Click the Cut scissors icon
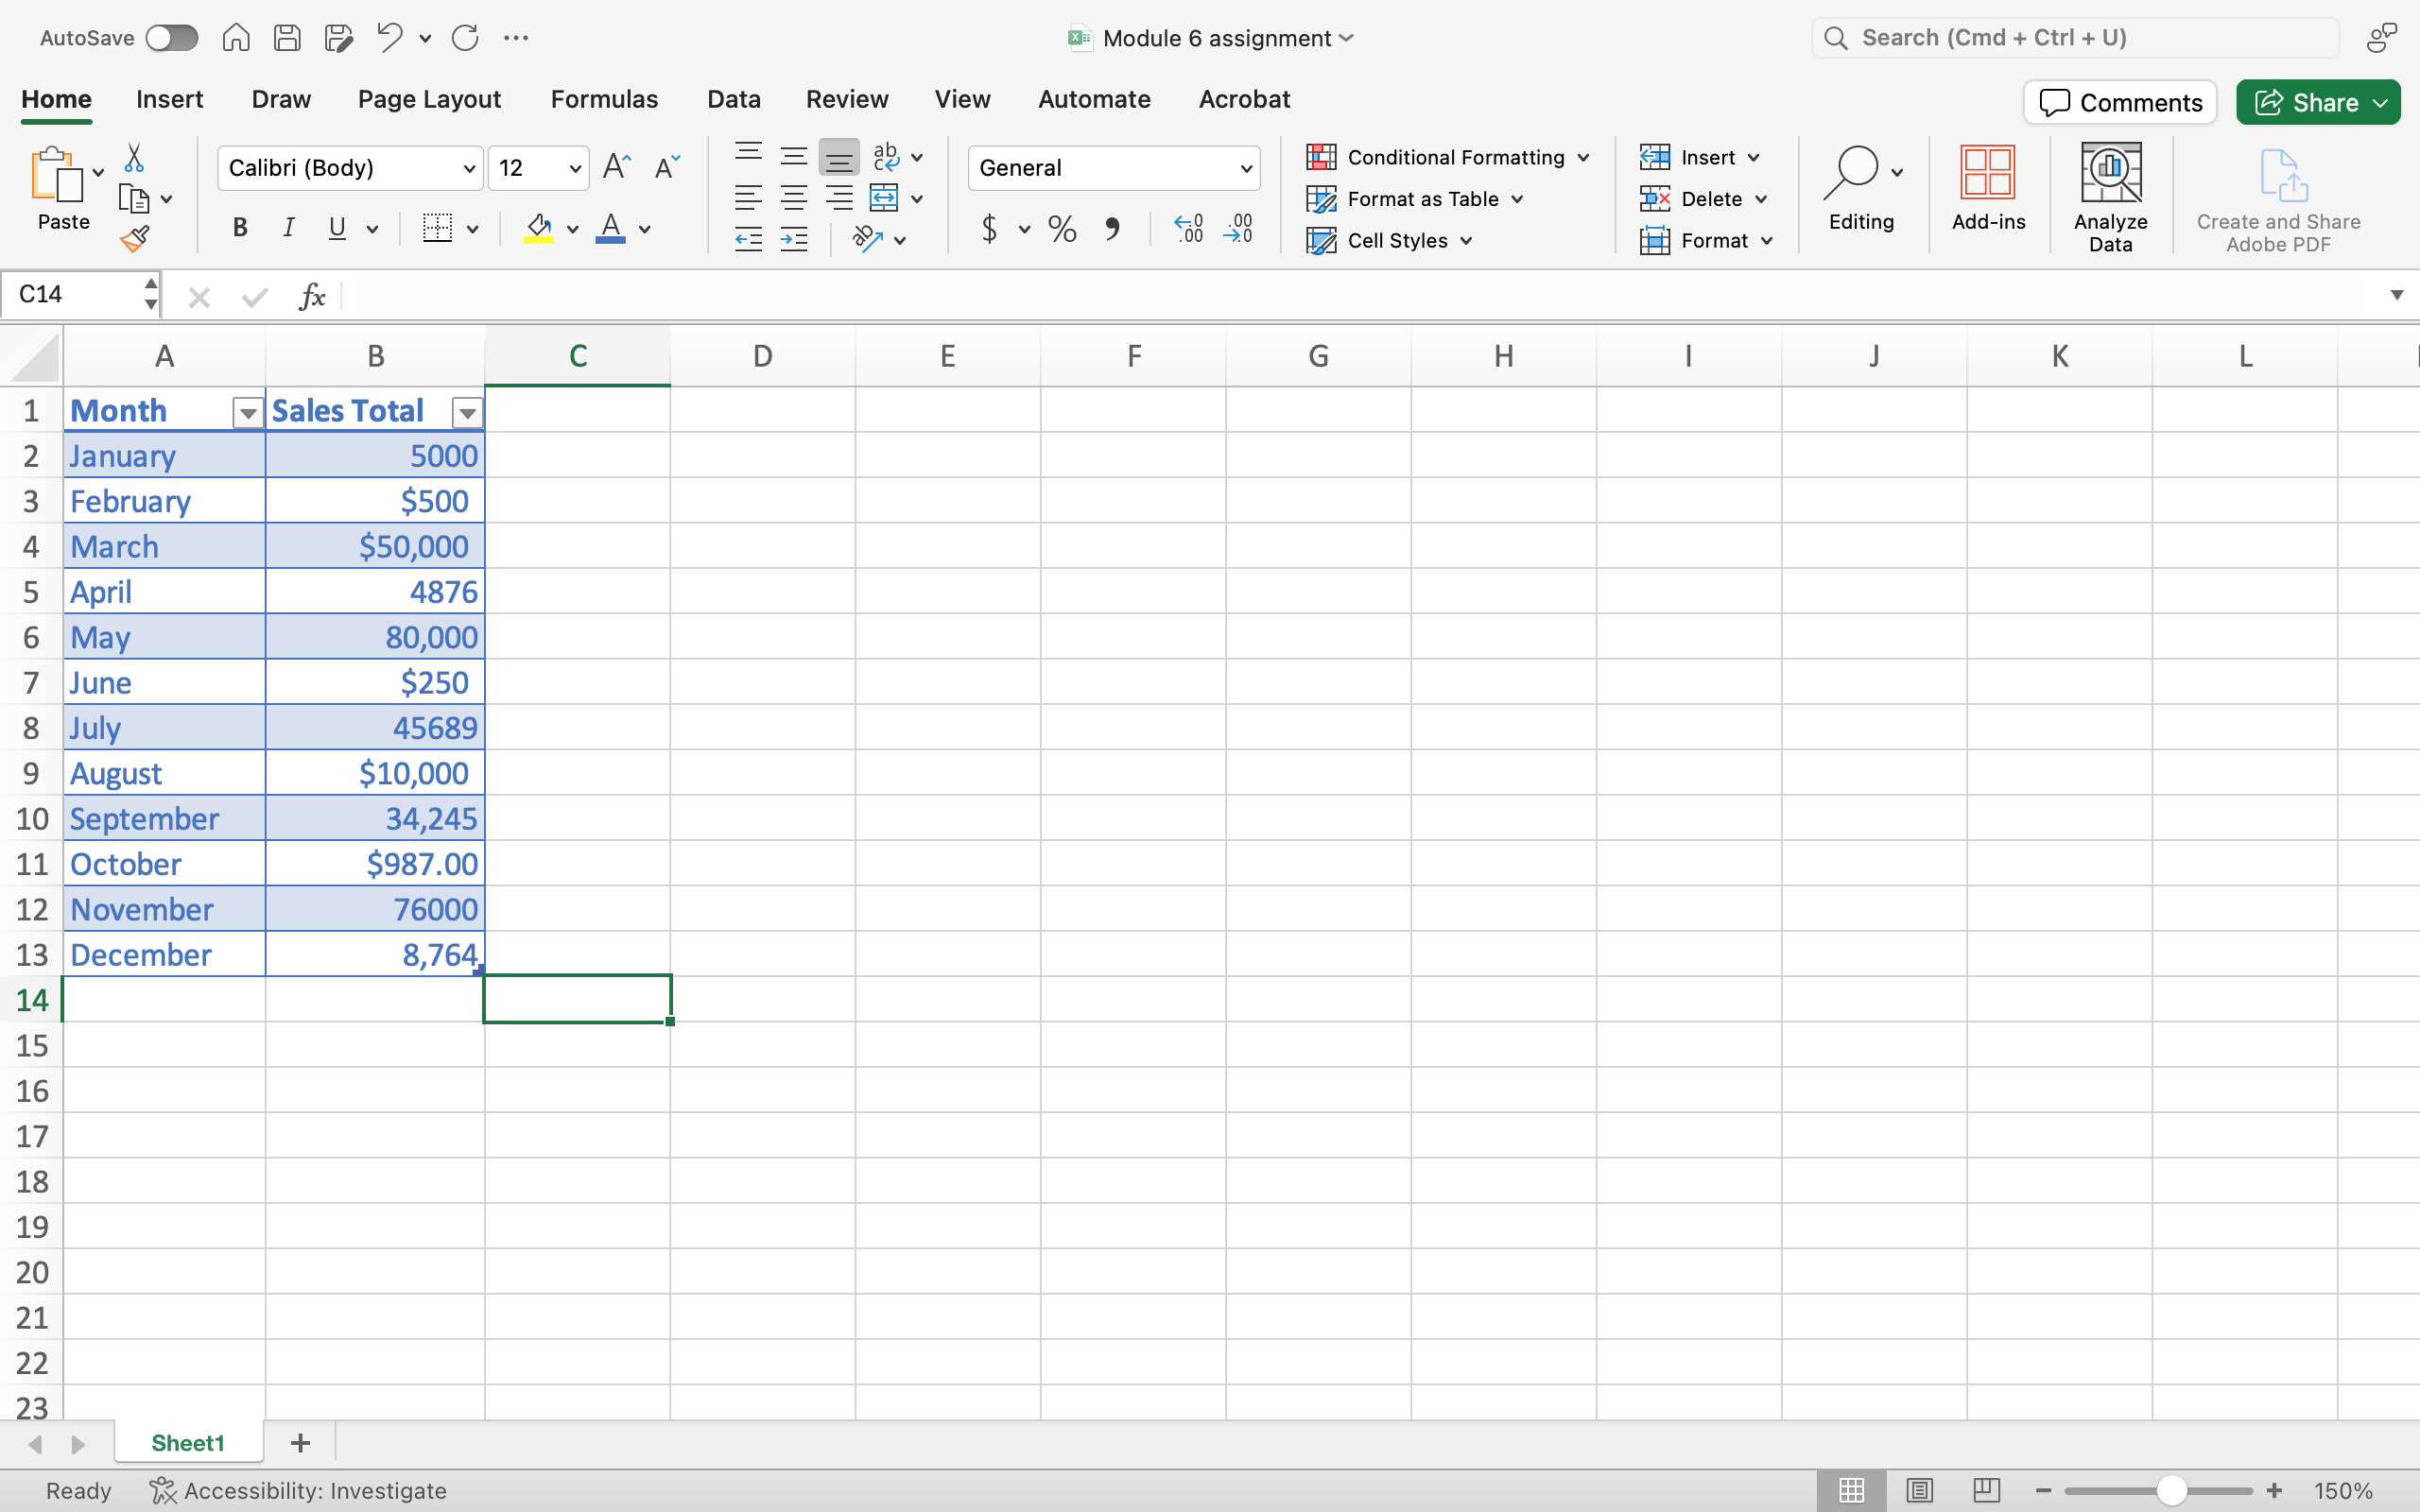The height and width of the screenshot is (1512, 2420). point(134,158)
